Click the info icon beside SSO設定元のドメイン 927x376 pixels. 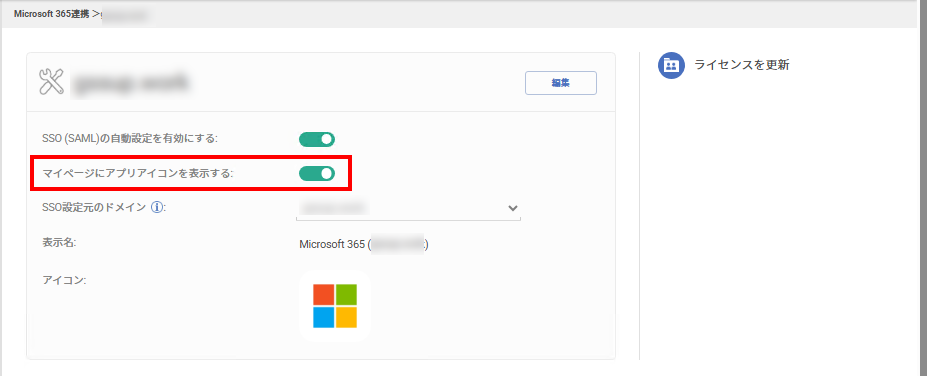coord(157,207)
